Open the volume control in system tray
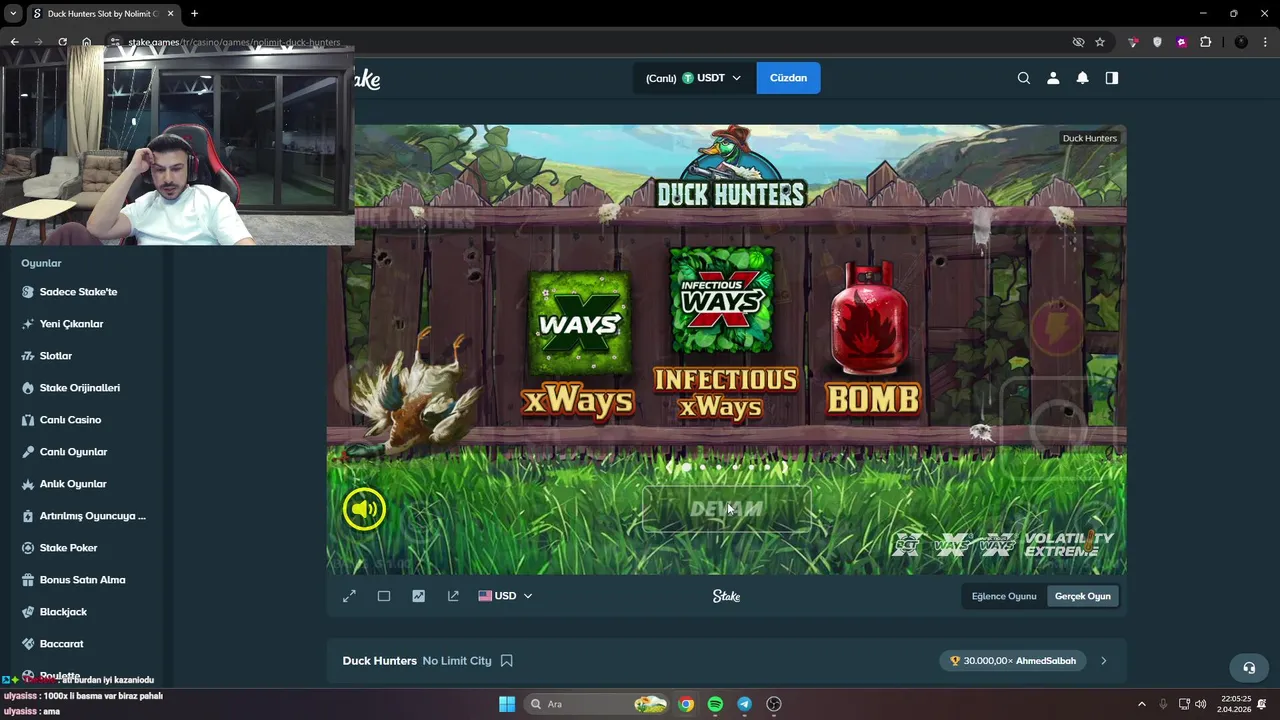 [x=1200, y=704]
